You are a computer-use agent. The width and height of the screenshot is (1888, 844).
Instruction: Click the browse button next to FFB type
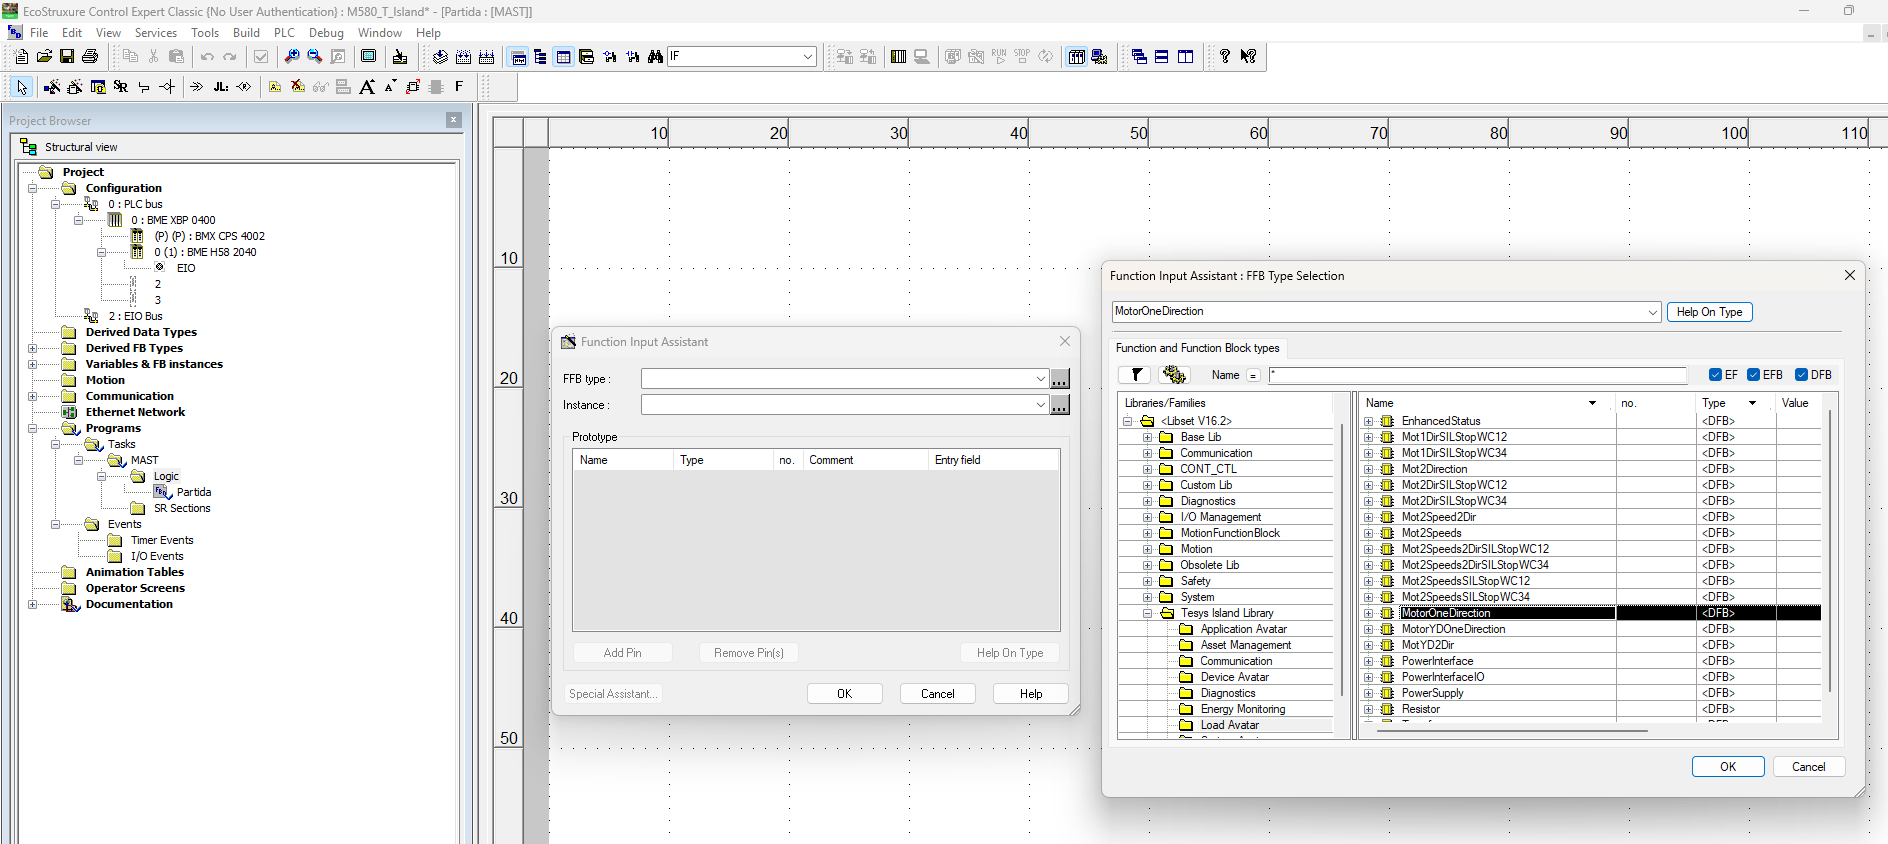click(1060, 379)
